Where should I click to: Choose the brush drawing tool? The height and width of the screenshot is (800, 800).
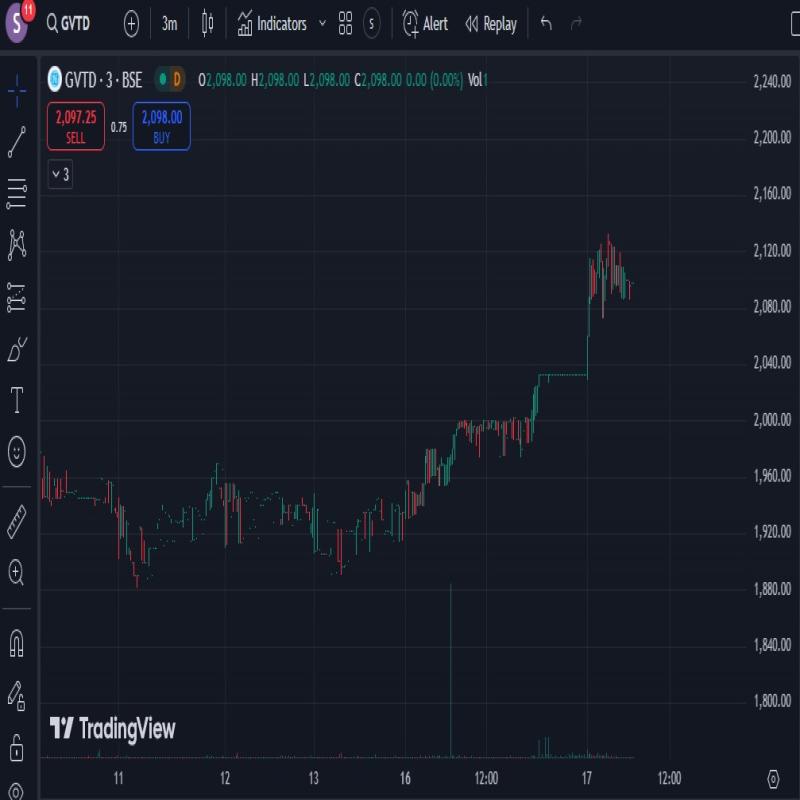pos(17,349)
